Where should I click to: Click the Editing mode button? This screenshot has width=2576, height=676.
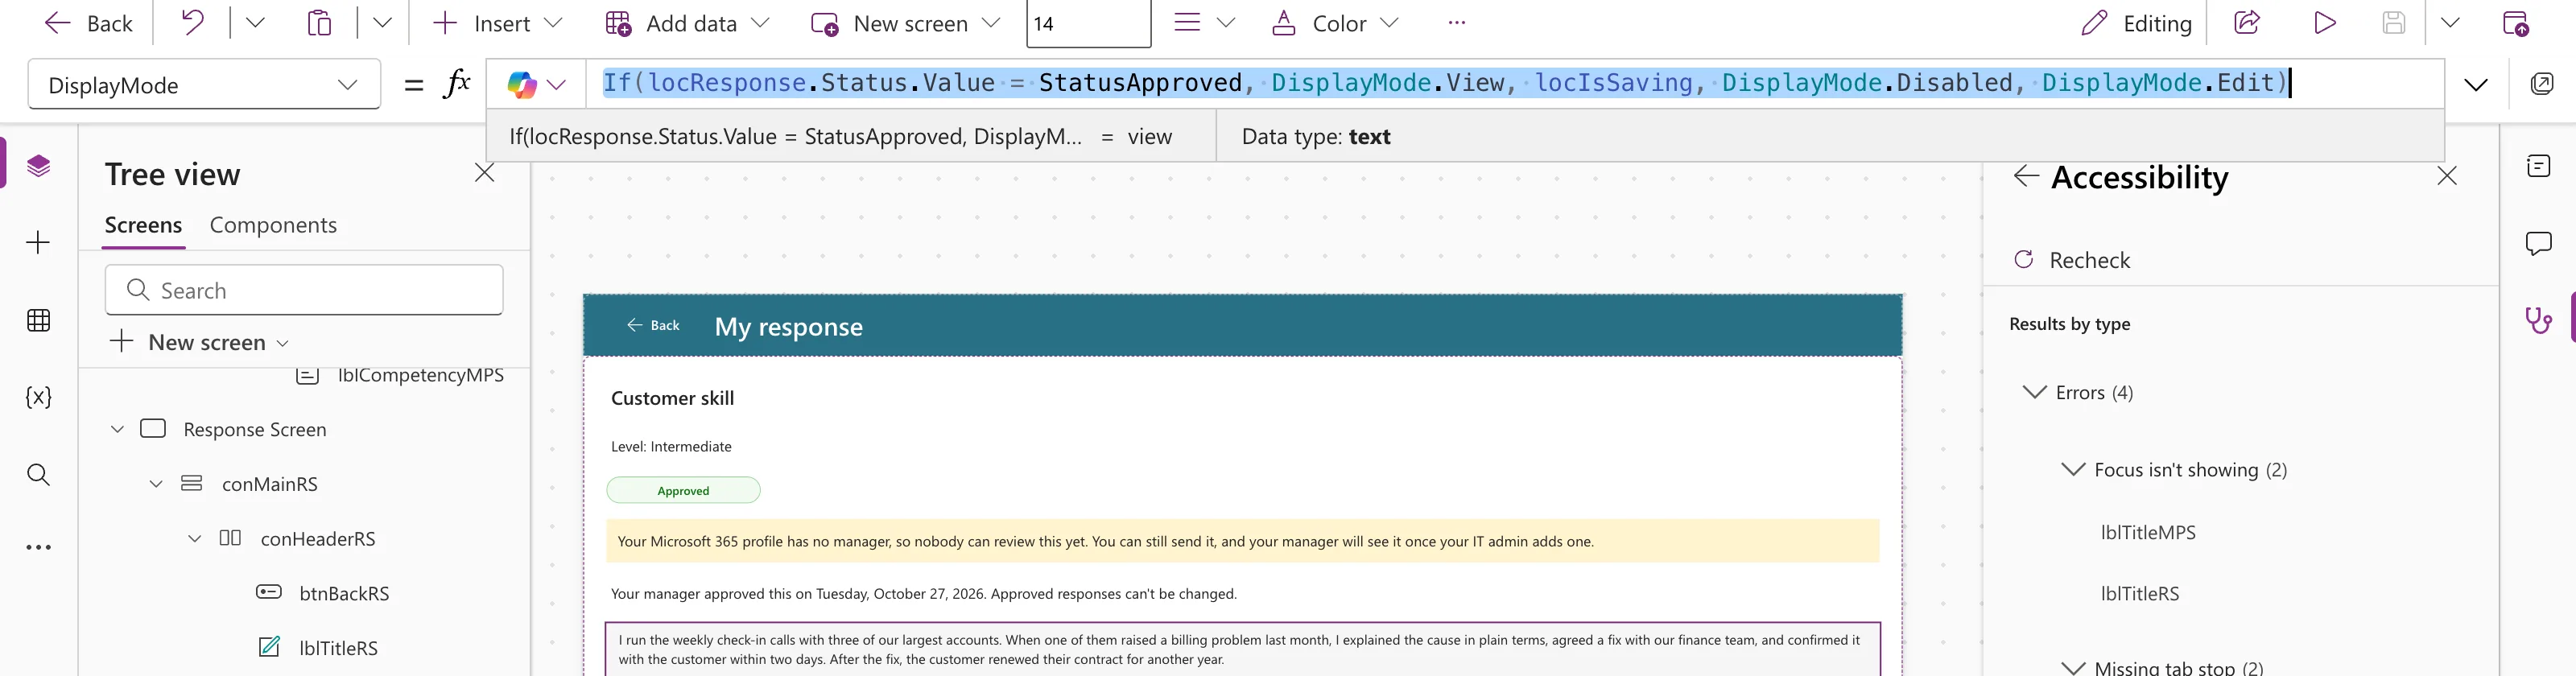point(2136,23)
